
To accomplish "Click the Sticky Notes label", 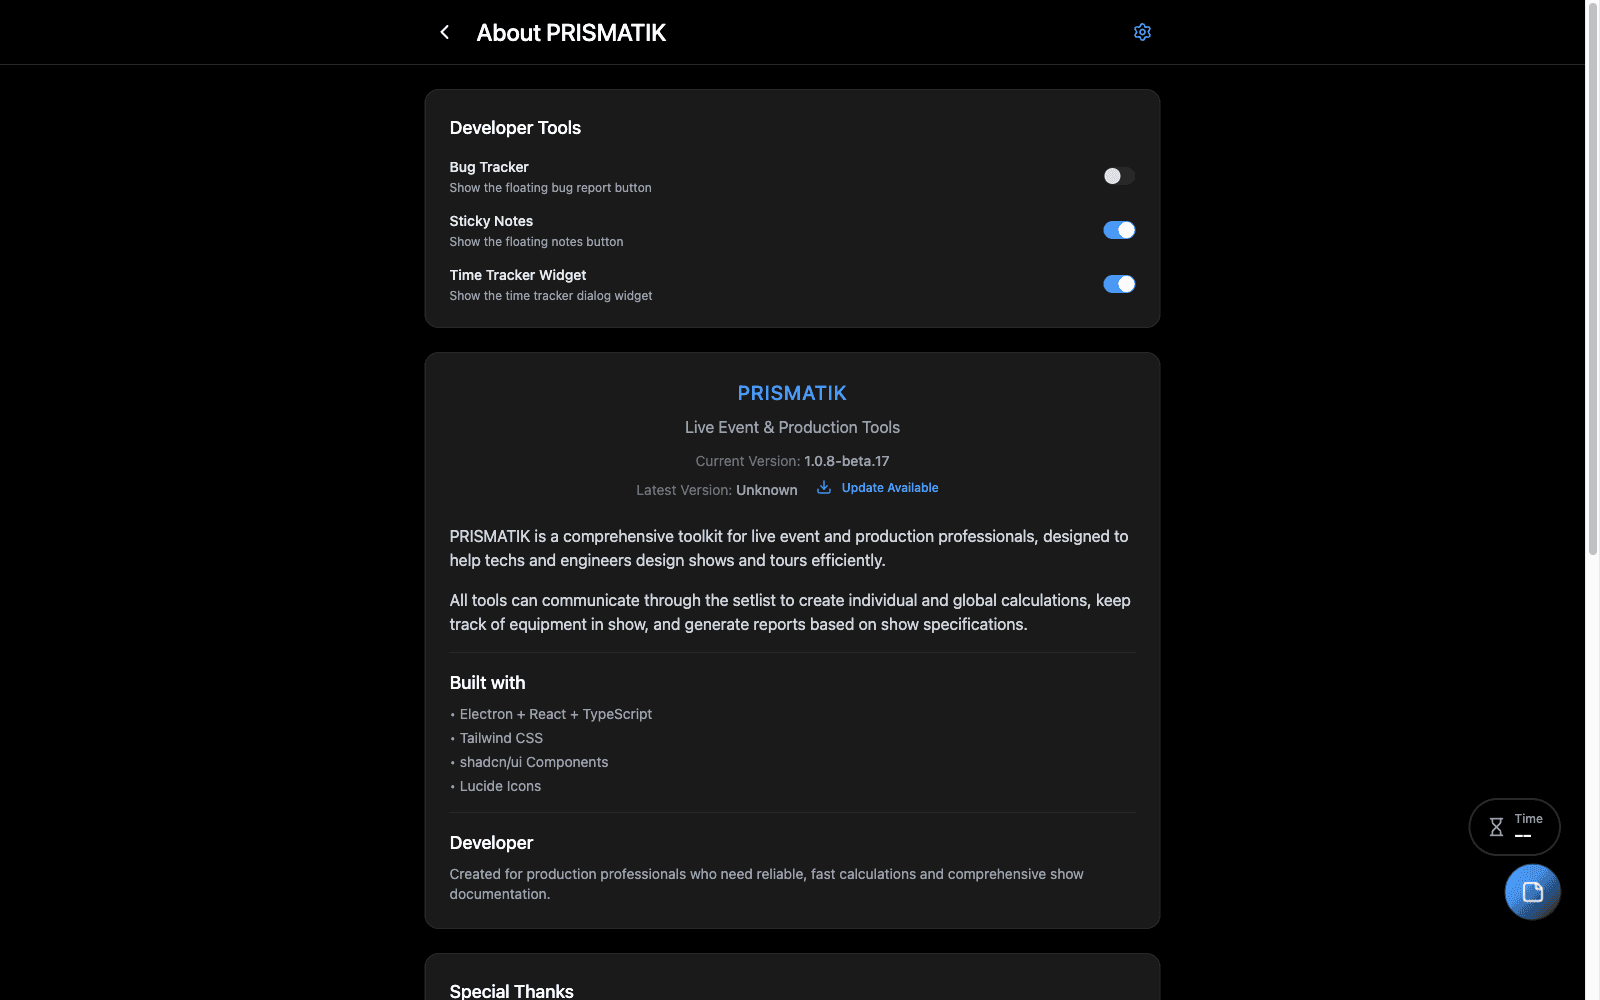I will pyautogui.click(x=491, y=221).
